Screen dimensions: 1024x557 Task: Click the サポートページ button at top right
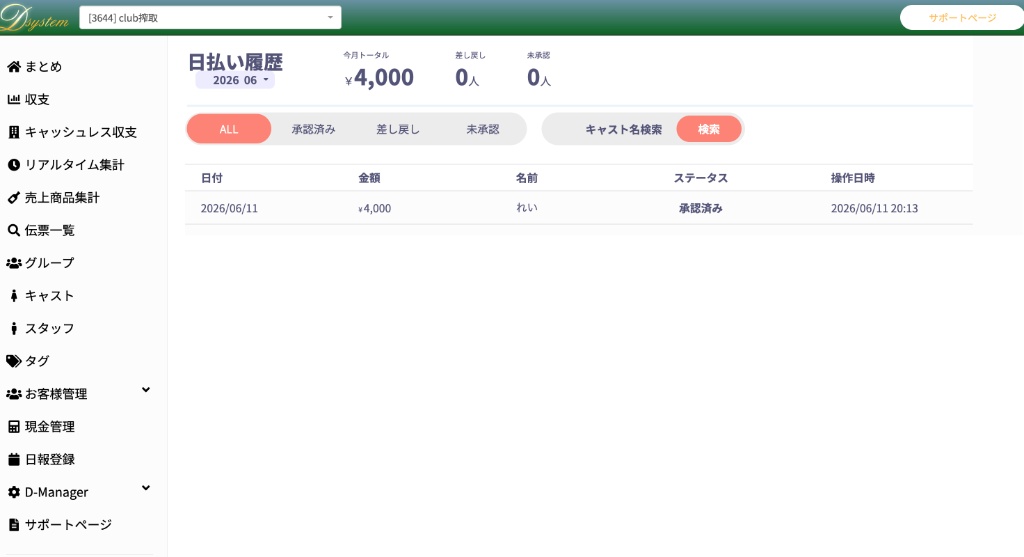pyautogui.click(x=962, y=18)
